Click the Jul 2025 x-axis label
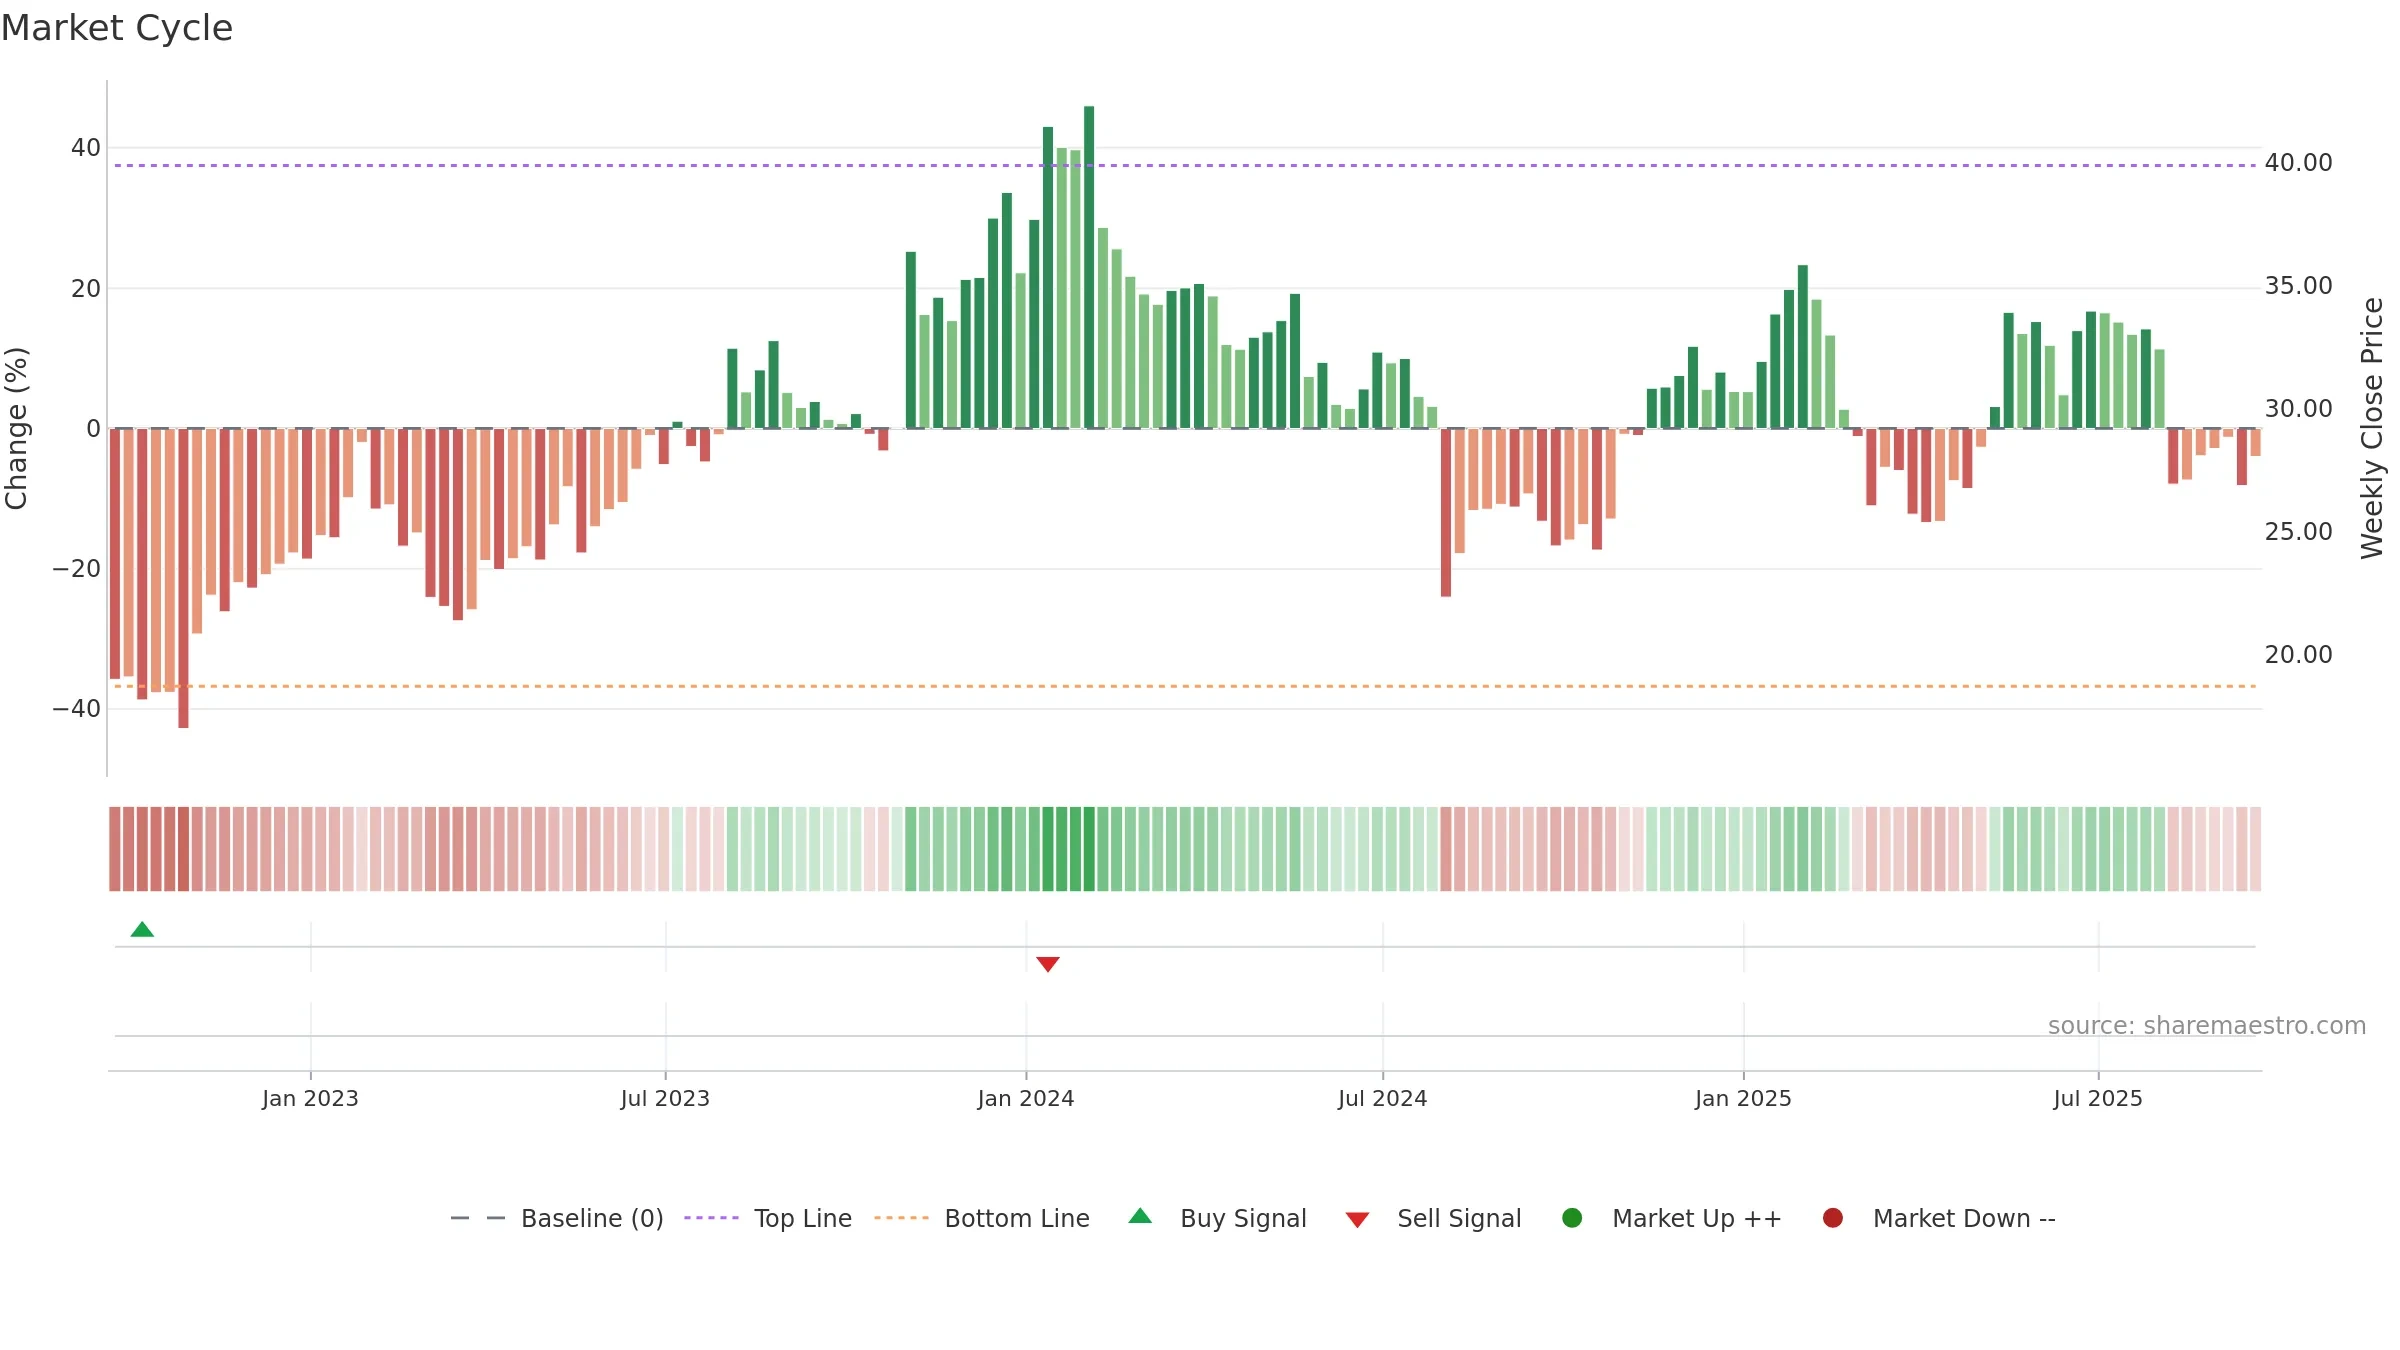This screenshot has width=2400, height=1350. [x=2098, y=1098]
